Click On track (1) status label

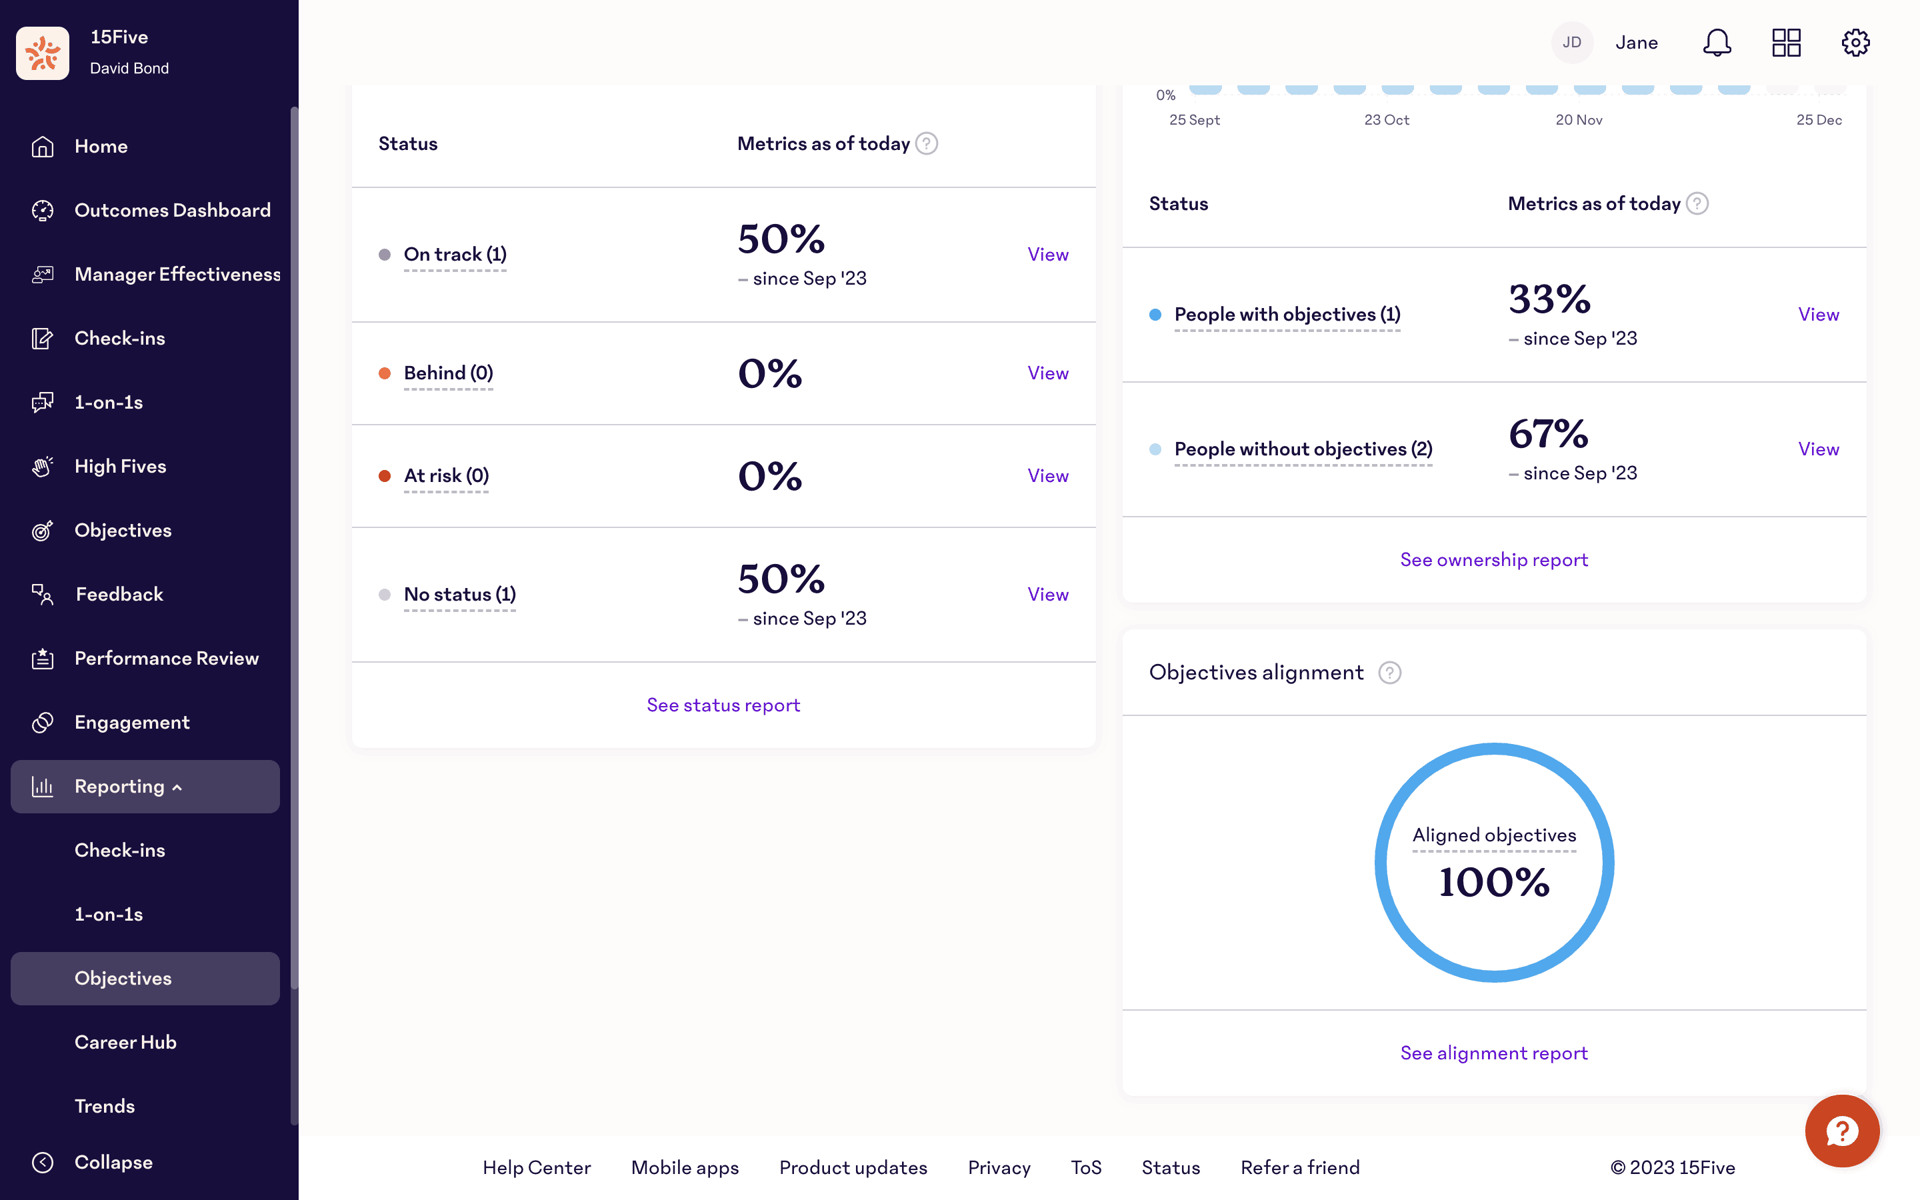point(455,255)
